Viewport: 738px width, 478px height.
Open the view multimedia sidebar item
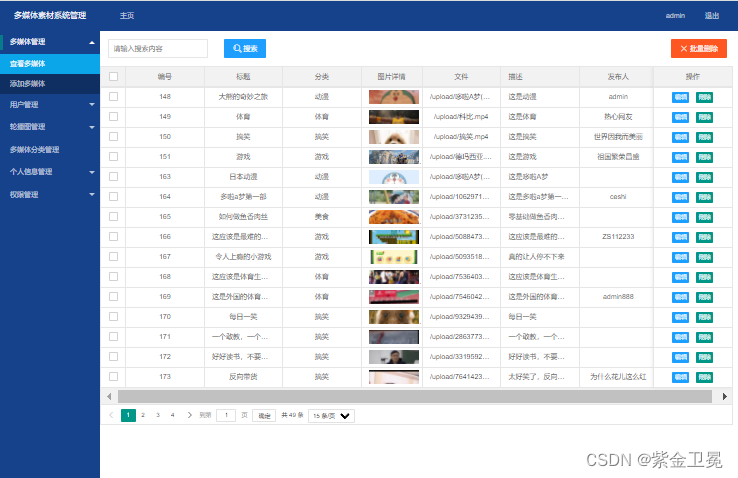pos(50,64)
